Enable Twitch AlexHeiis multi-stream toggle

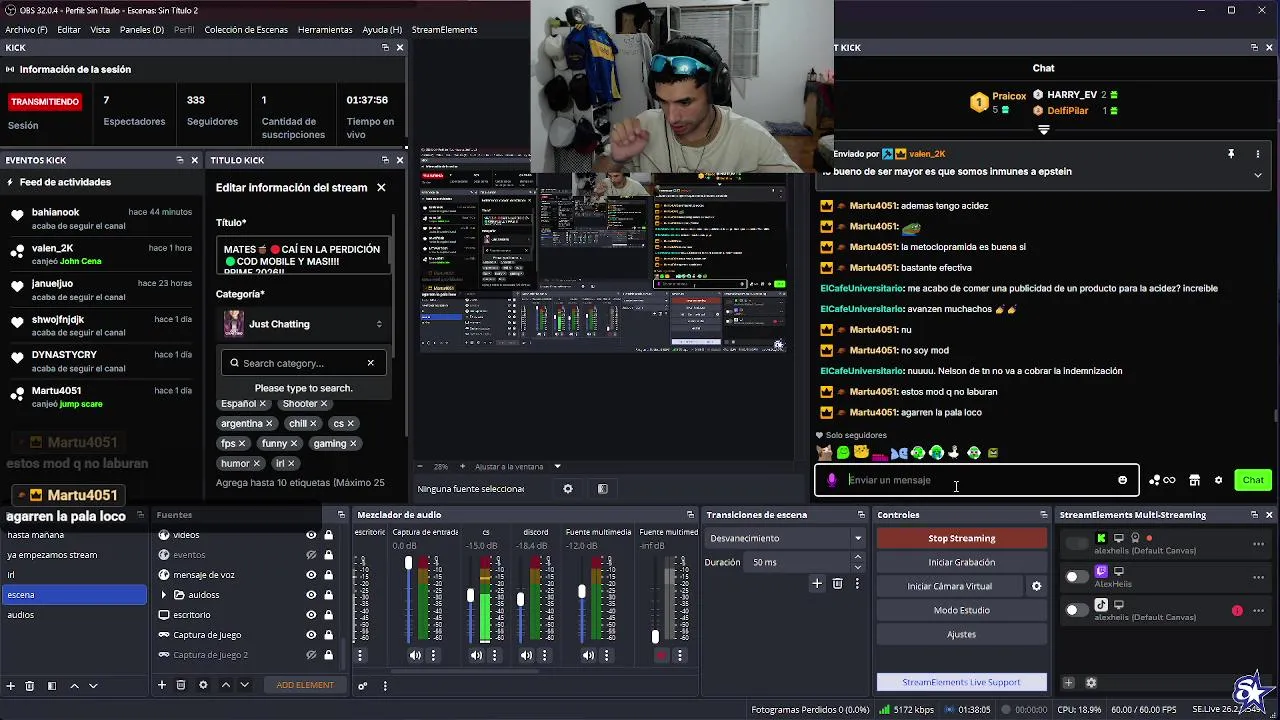[1076, 577]
